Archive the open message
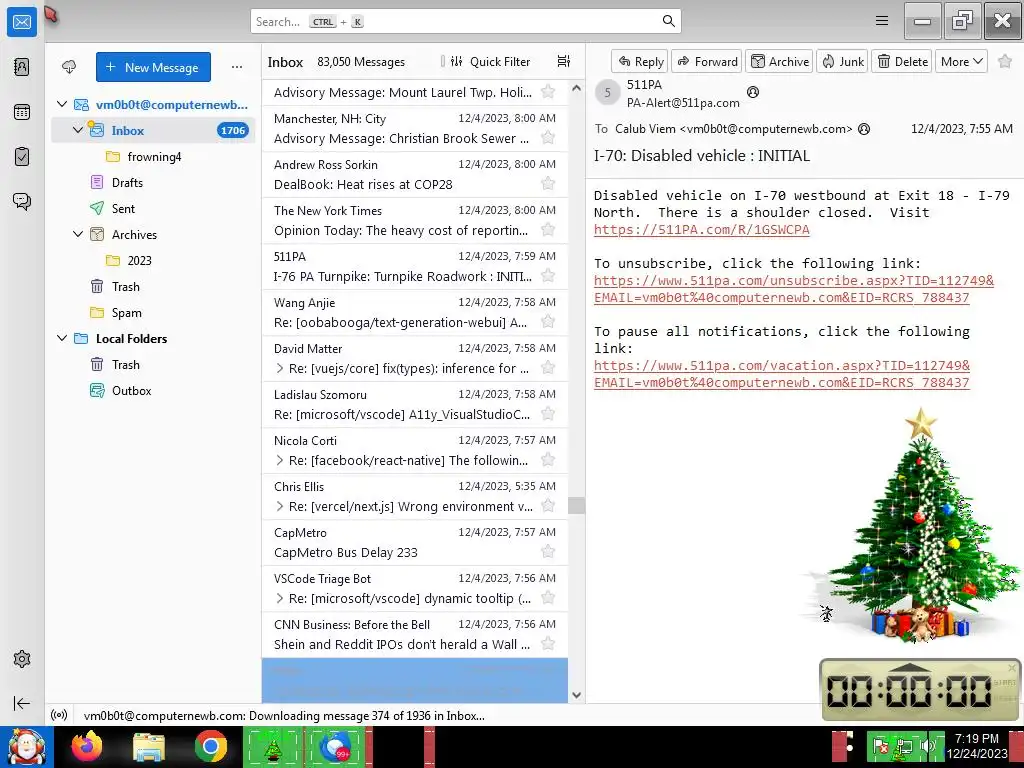Screen dimensions: 1024x768 [779, 61]
